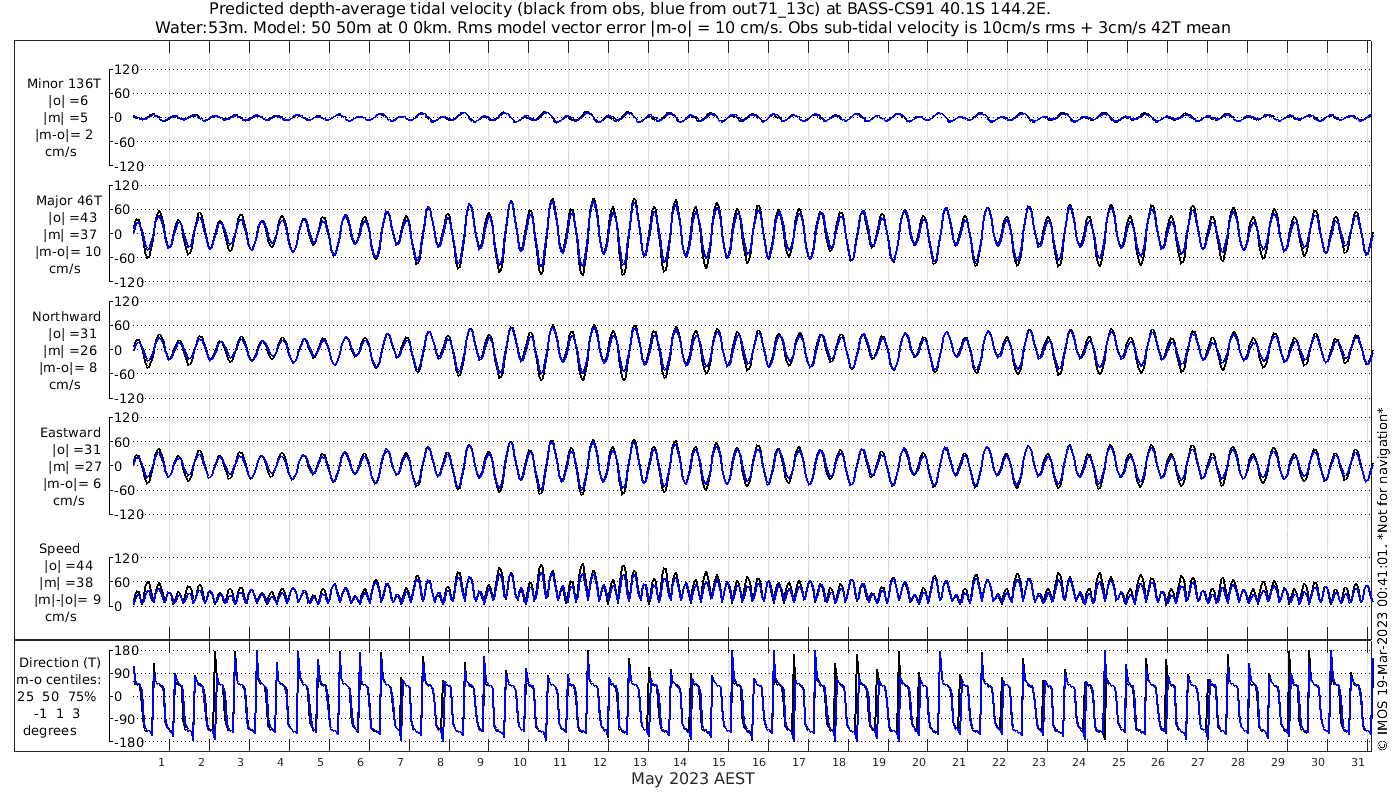Viewport: 1400px width, 800px height.
Task: Click day tick label '26' on time axis
Action: (1158, 762)
